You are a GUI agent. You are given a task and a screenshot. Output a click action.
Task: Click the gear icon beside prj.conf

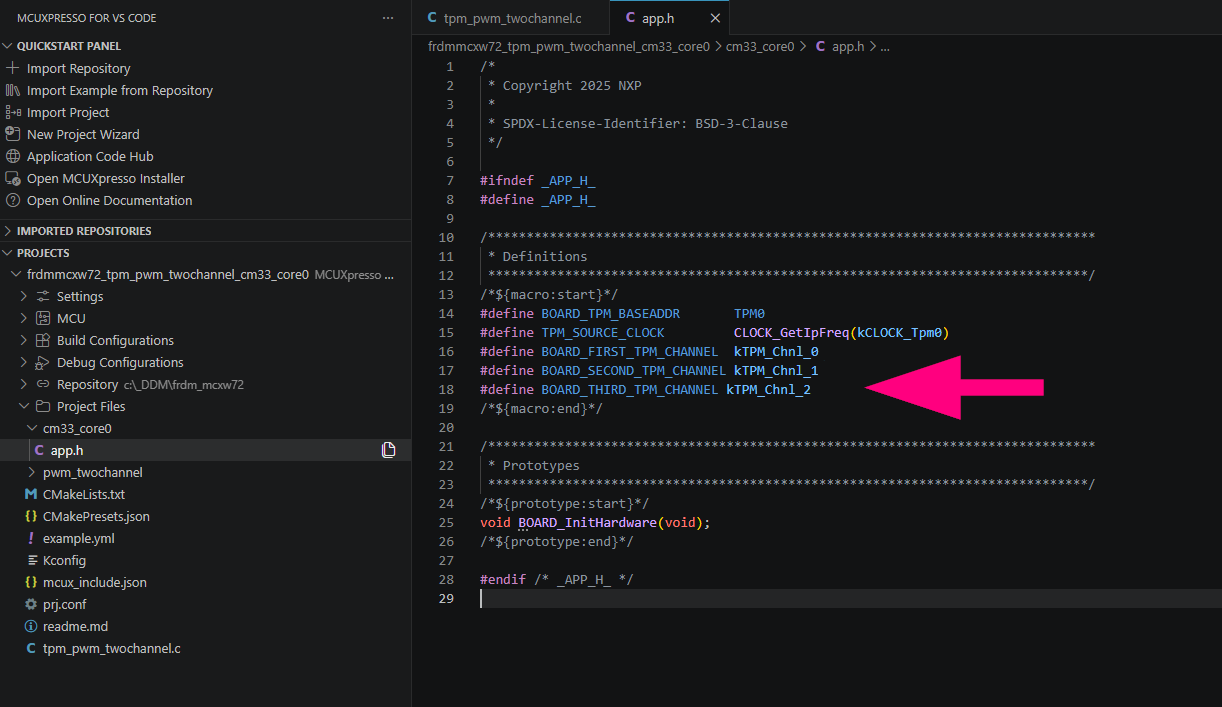click(31, 604)
